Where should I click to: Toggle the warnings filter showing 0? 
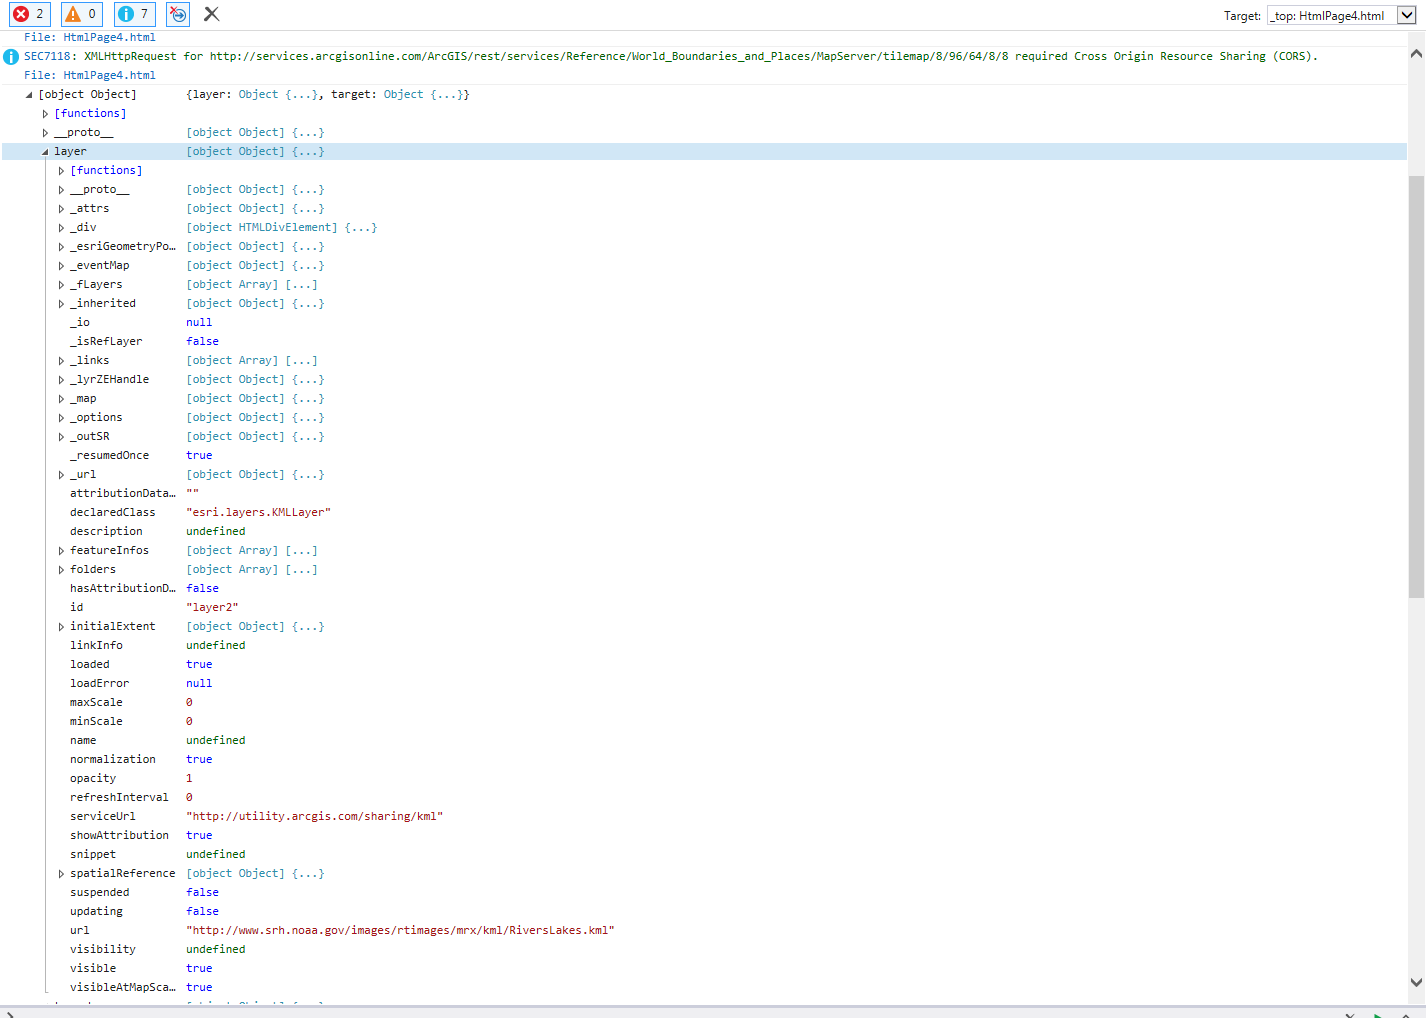[82, 14]
